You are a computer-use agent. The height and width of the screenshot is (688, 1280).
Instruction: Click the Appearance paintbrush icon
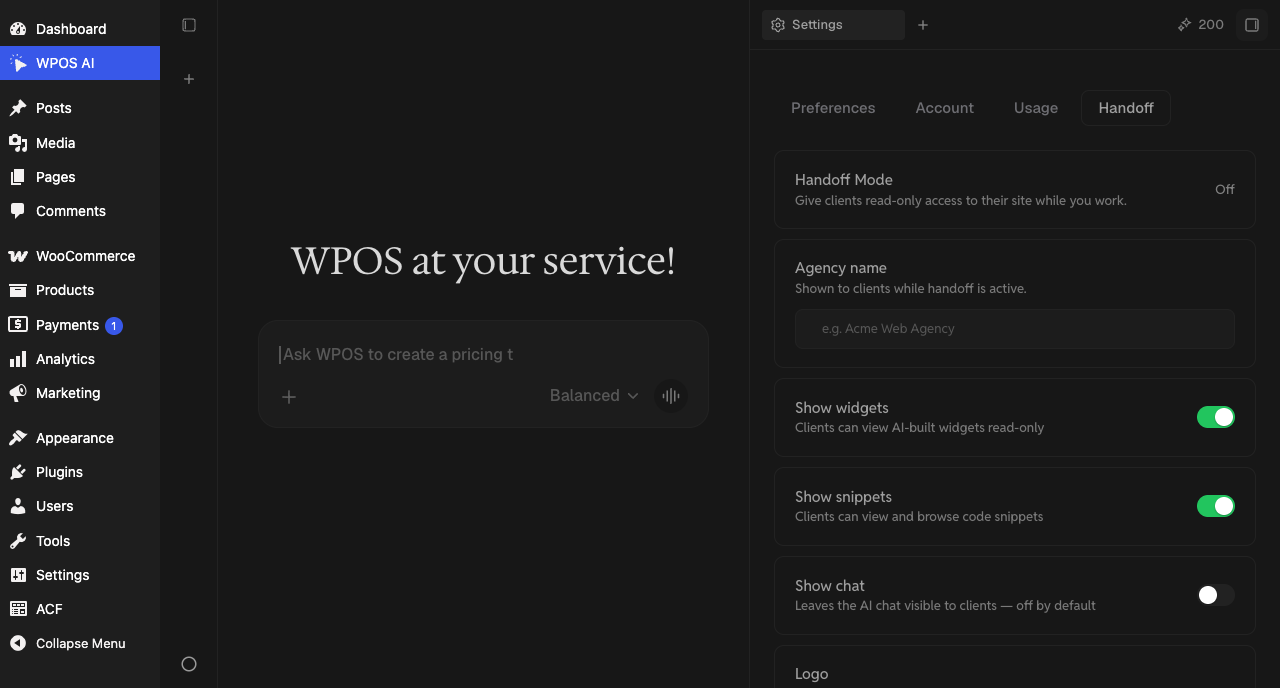coord(18,438)
